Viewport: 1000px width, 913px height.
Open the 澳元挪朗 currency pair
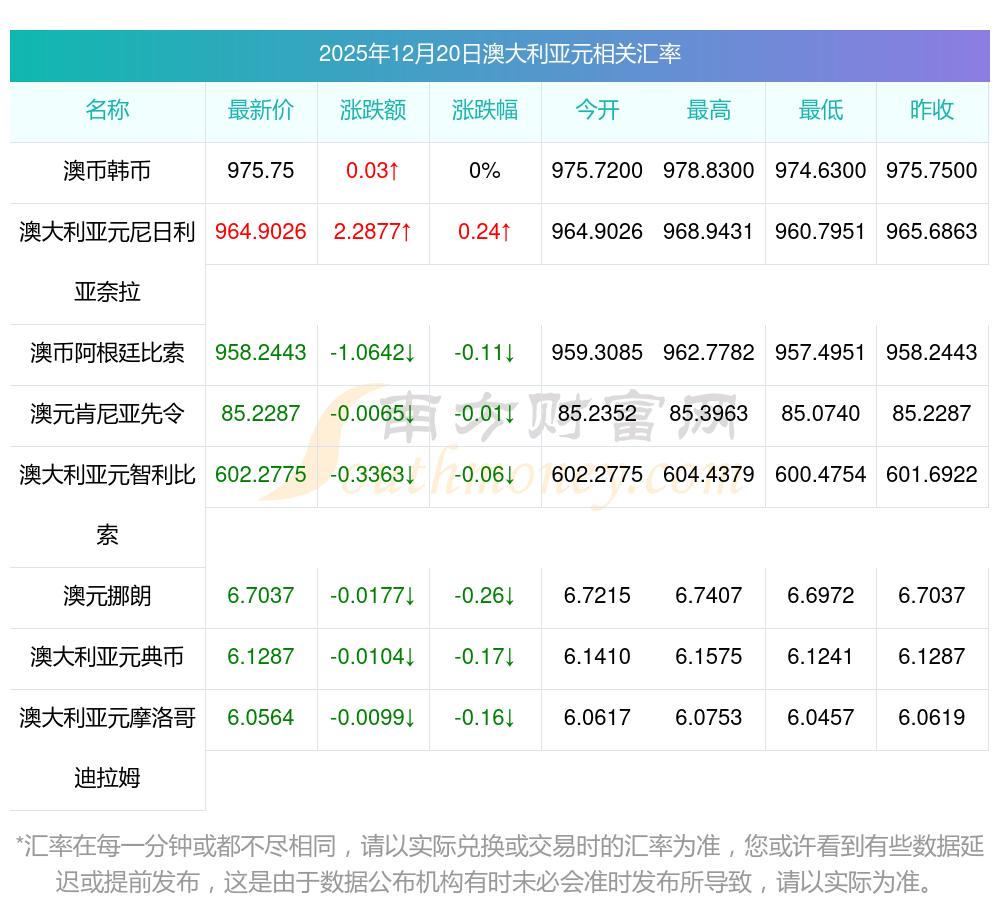point(107,597)
